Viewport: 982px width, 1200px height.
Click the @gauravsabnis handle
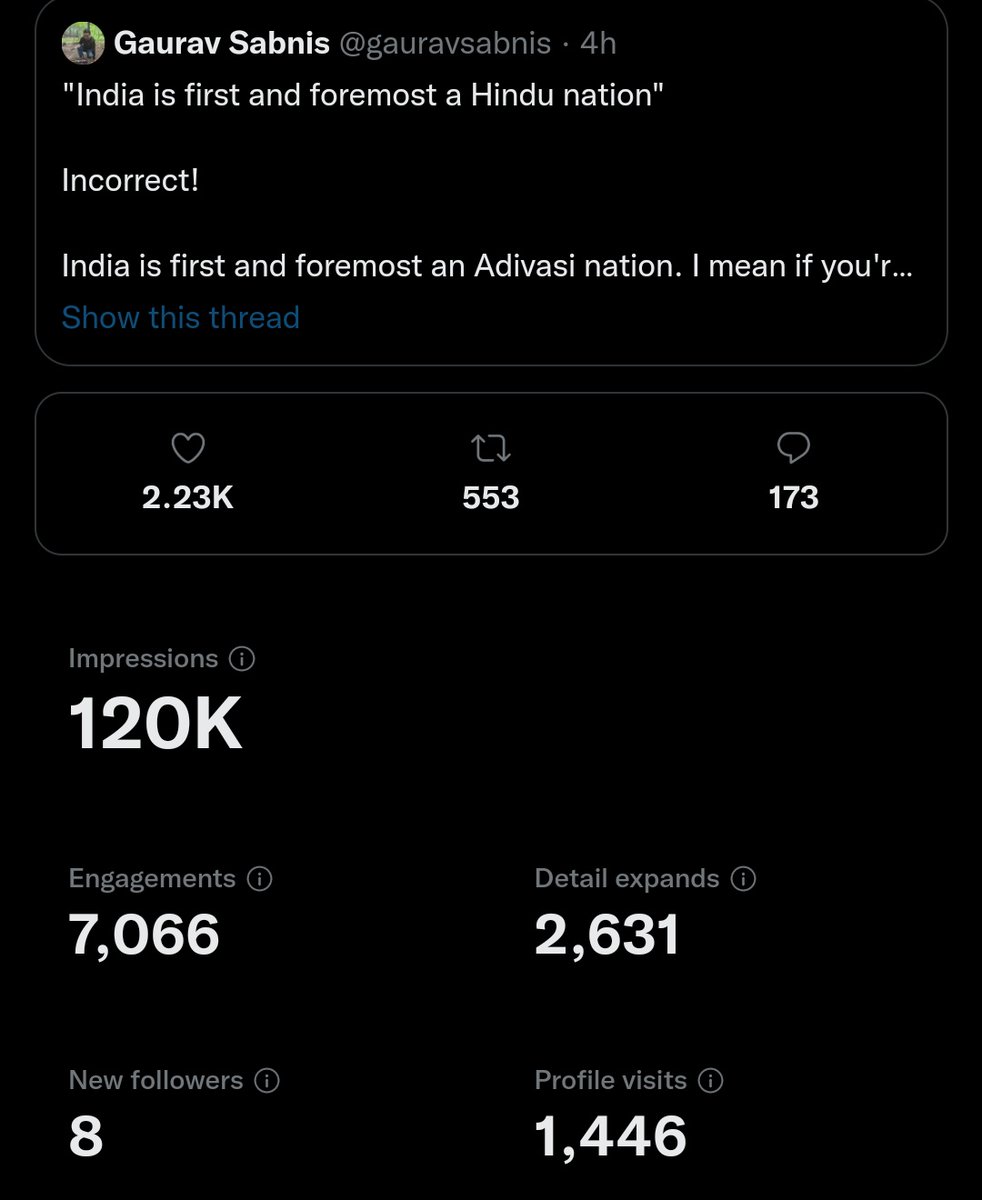click(x=445, y=43)
